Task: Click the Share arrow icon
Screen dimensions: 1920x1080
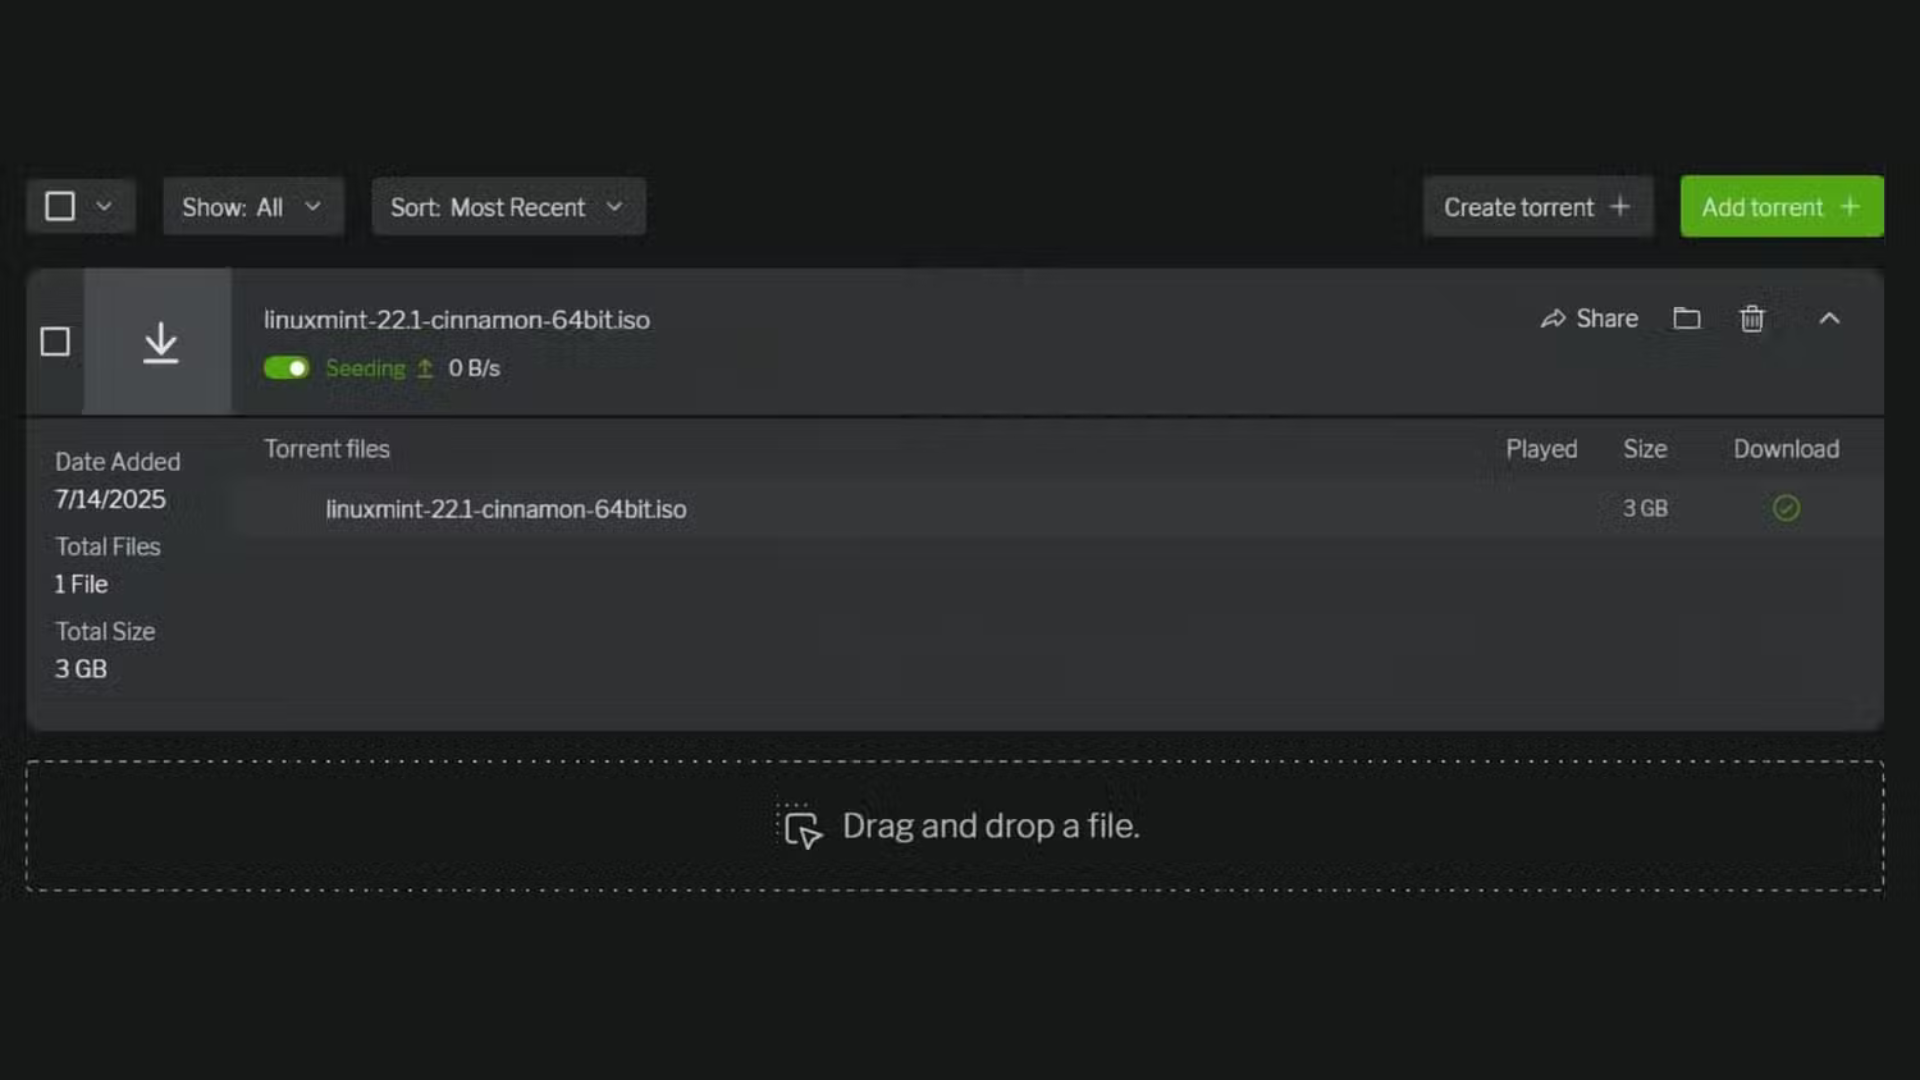Action: 1553,319
